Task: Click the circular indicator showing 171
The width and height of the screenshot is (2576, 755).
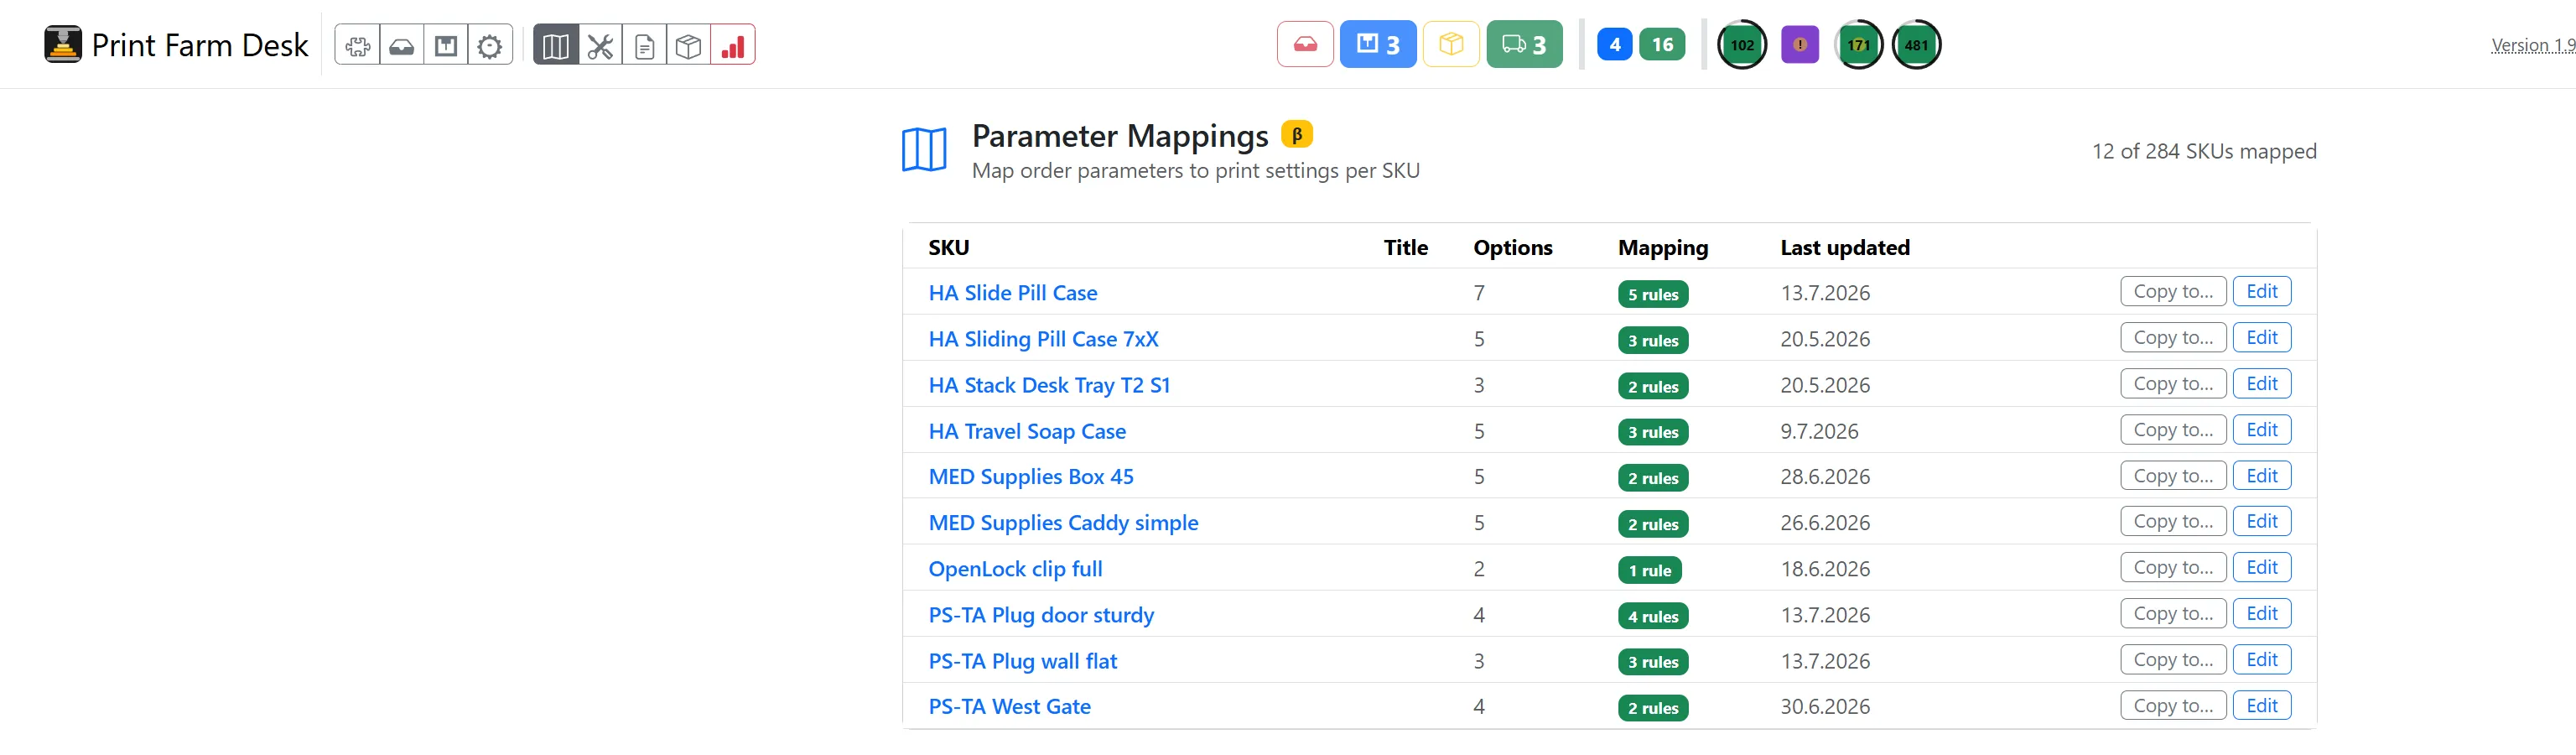Action: click(x=1859, y=45)
